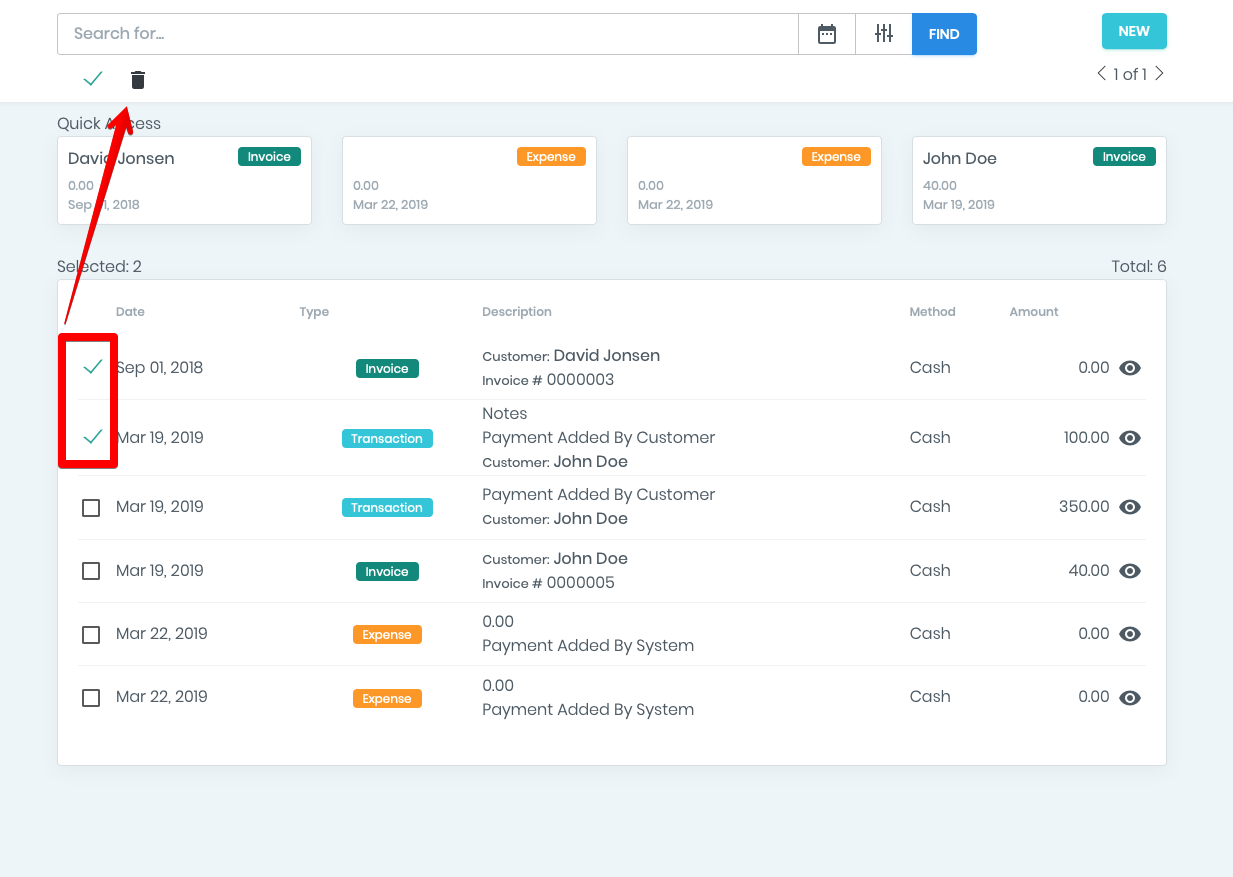The width and height of the screenshot is (1233, 877).
Task: Open the David Jonsen quick access card
Action: pos(184,181)
